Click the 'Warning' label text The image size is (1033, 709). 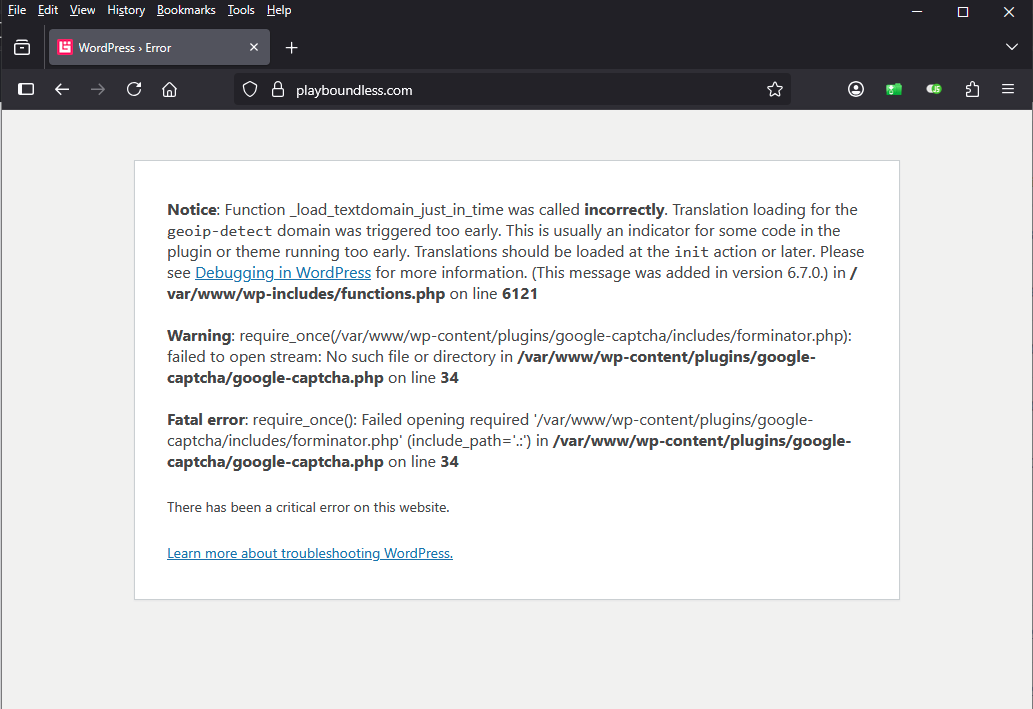coord(199,335)
